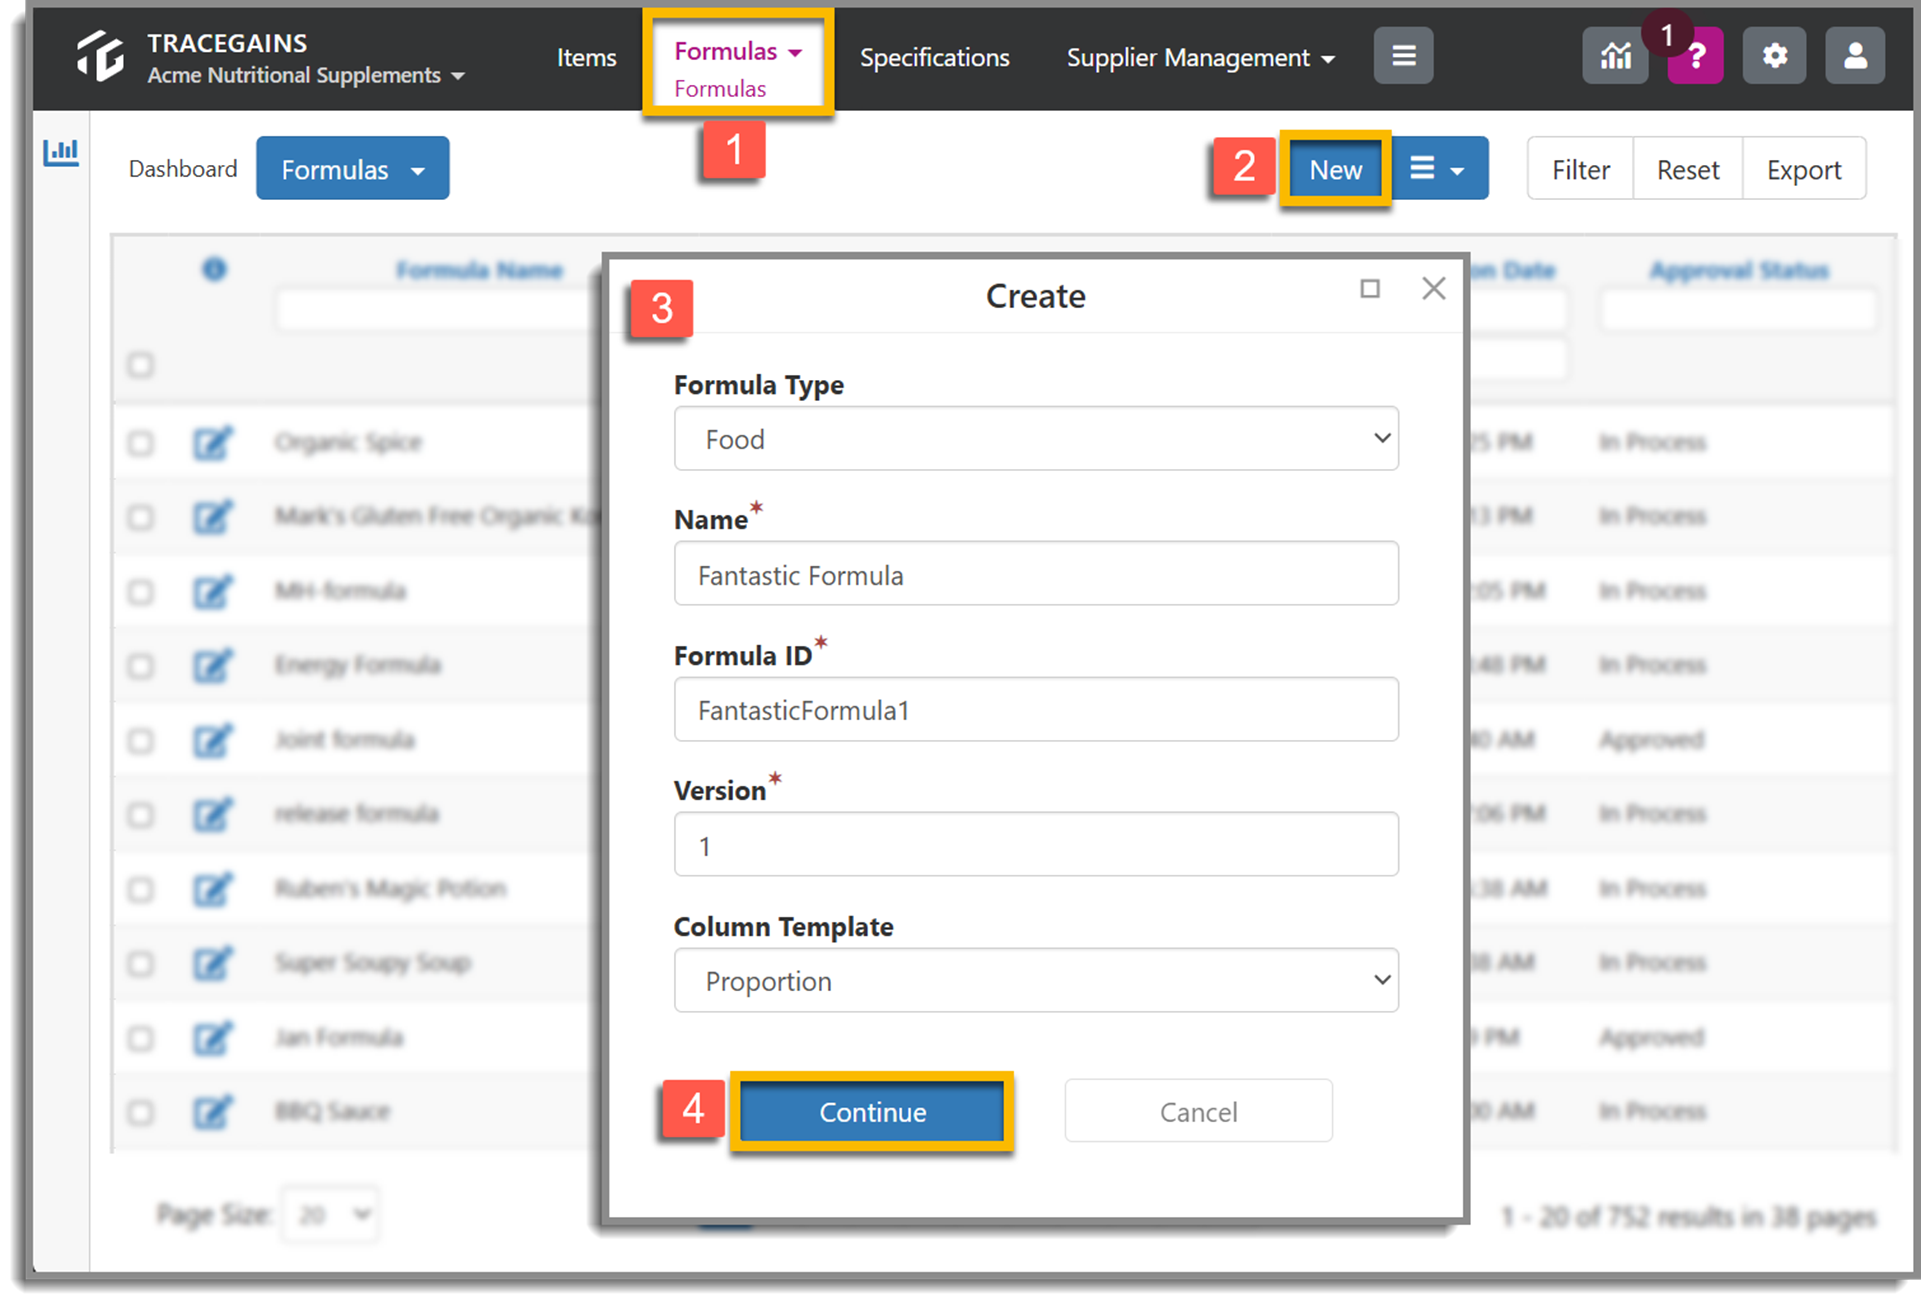Open the user profile icon

(x=1855, y=56)
